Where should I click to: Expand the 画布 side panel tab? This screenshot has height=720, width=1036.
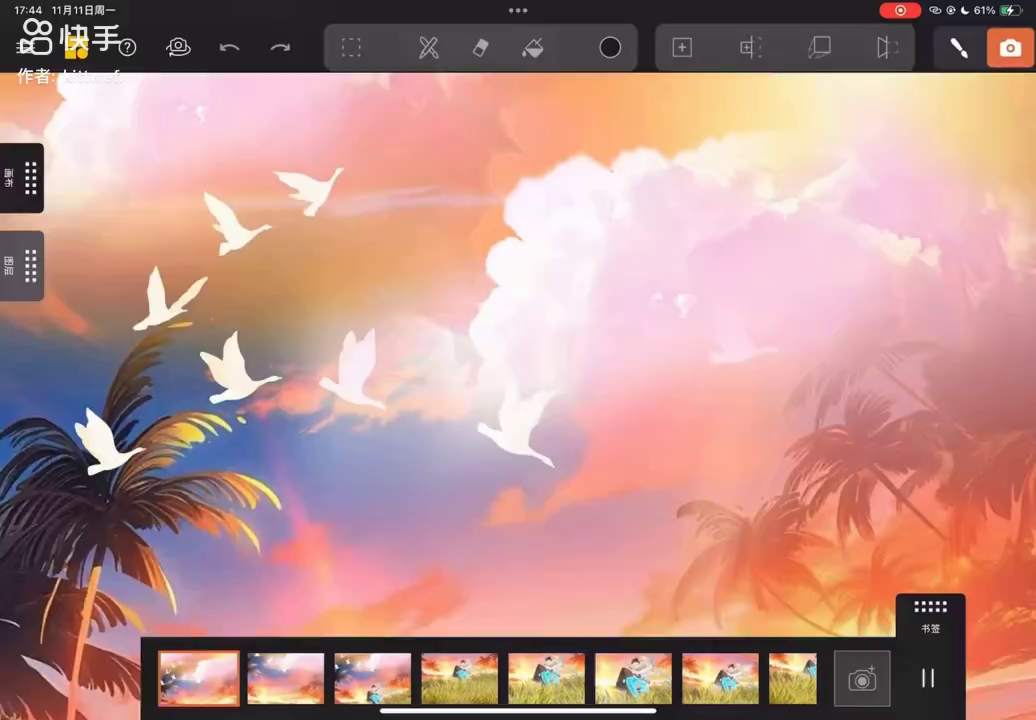click(22, 178)
